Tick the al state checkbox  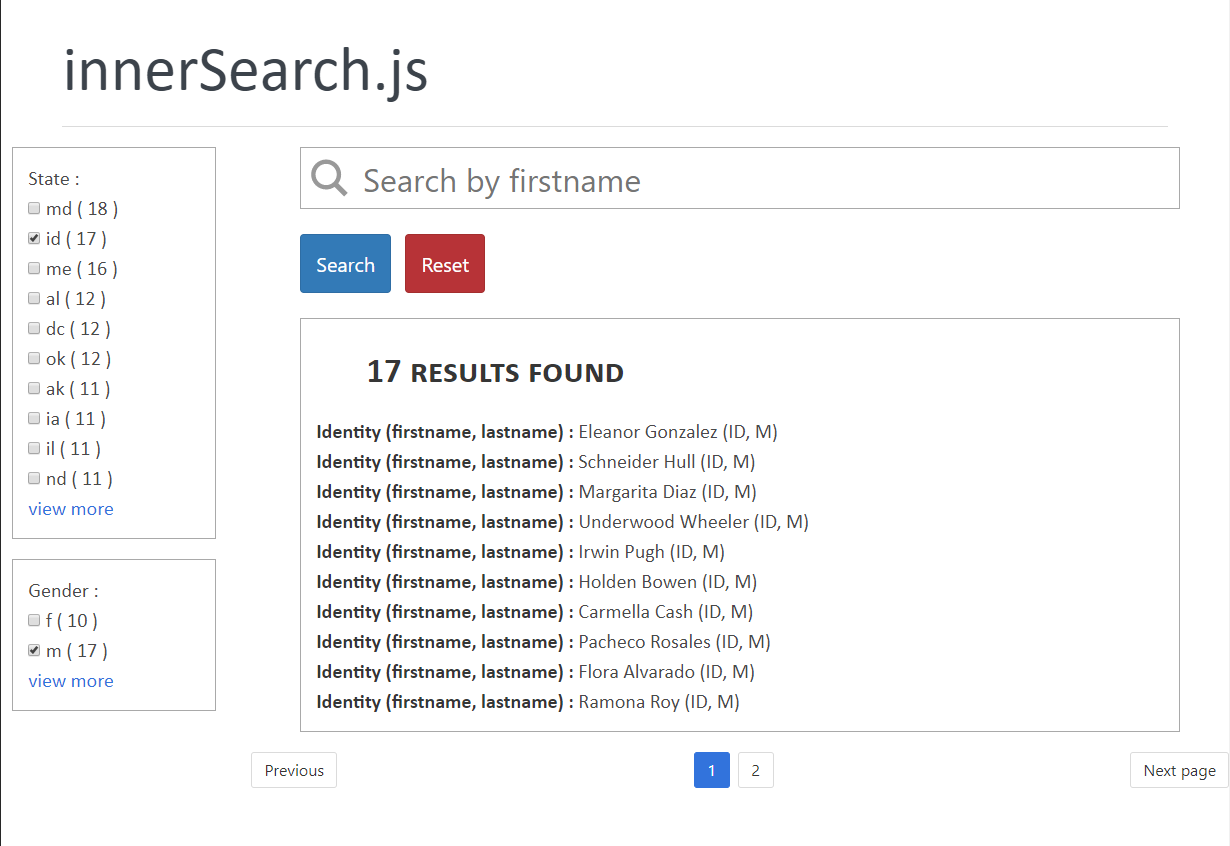click(34, 299)
